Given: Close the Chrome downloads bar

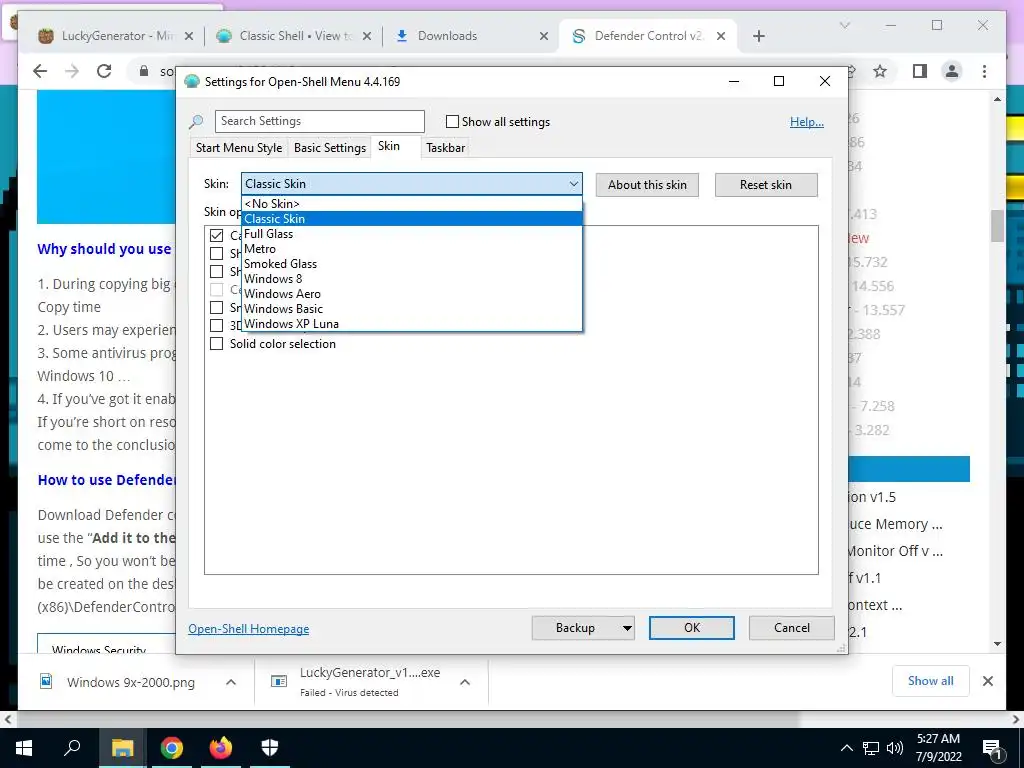Looking at the screenshot, I should 988,681.
